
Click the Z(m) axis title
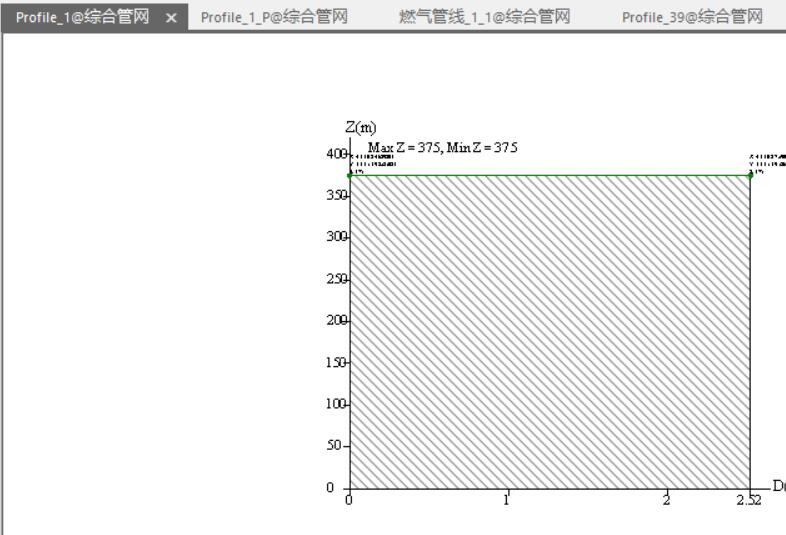click(x=361, y=127)
